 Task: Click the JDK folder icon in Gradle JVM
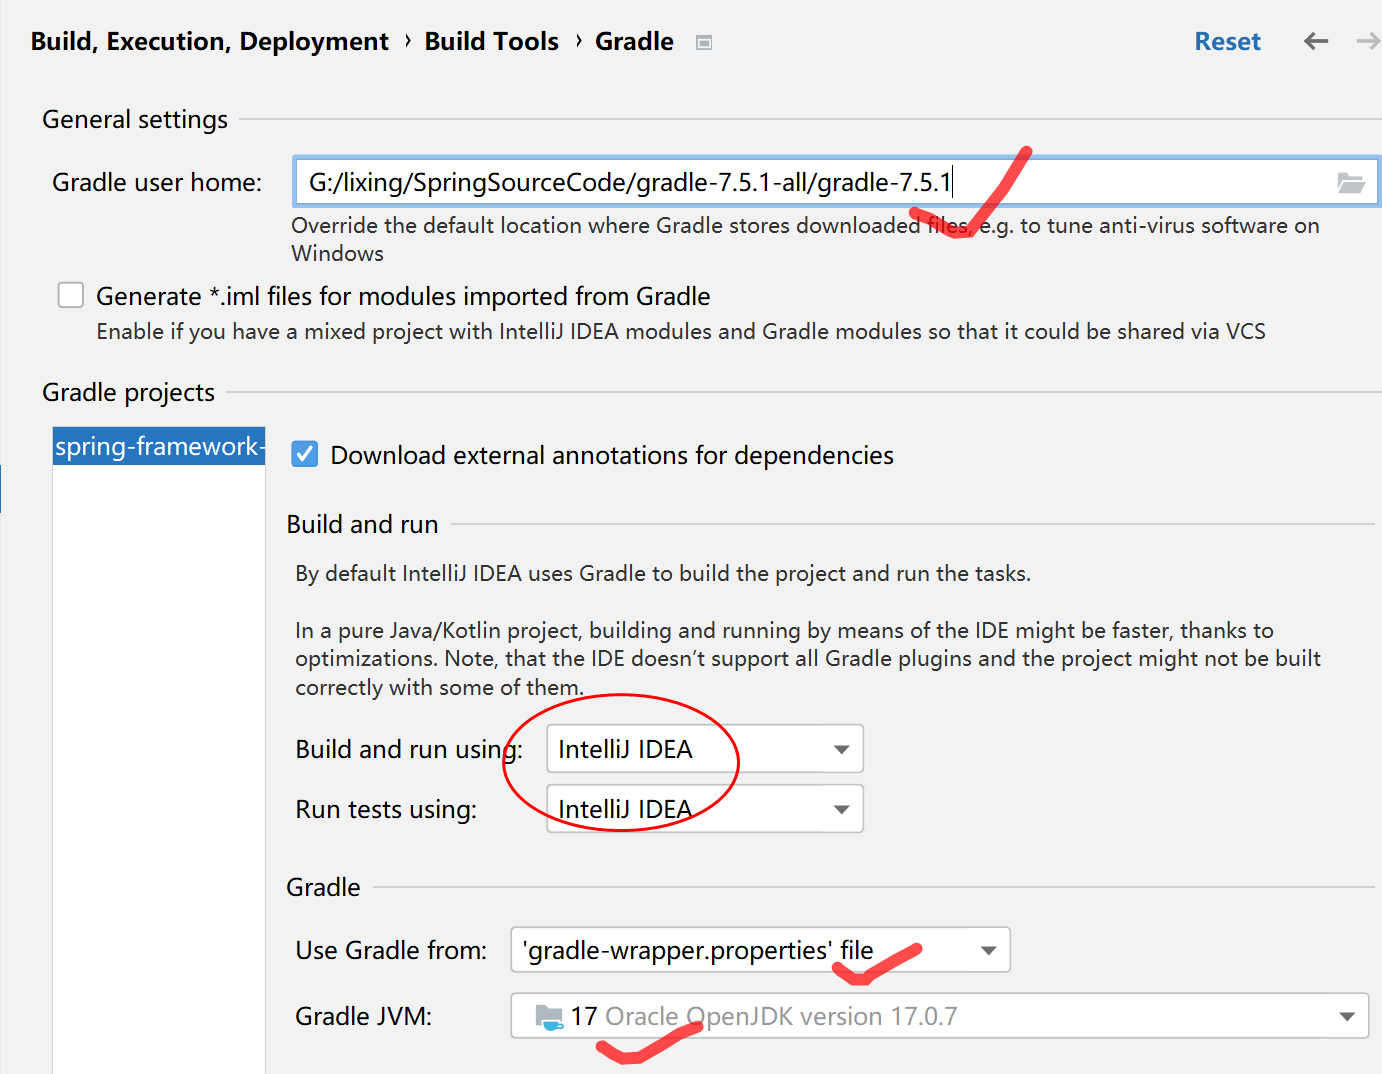pyautogui.click(x=549, y=1017)
